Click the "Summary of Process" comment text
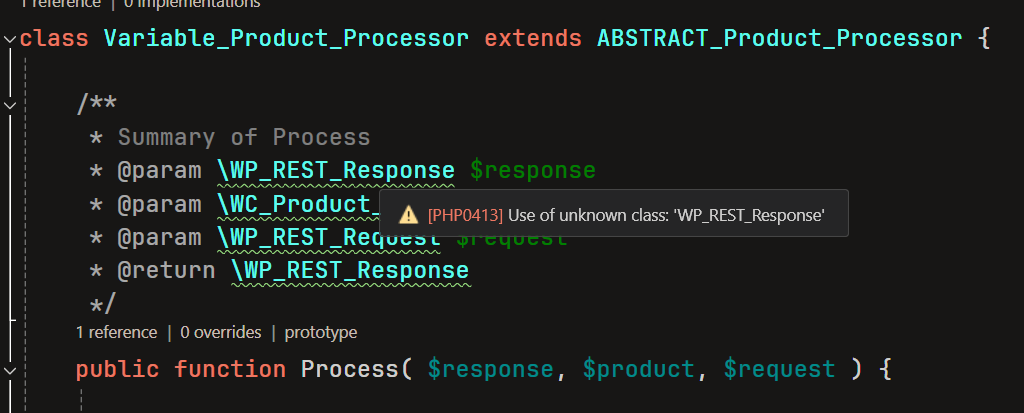1024x413 pixels. point(244,137)
